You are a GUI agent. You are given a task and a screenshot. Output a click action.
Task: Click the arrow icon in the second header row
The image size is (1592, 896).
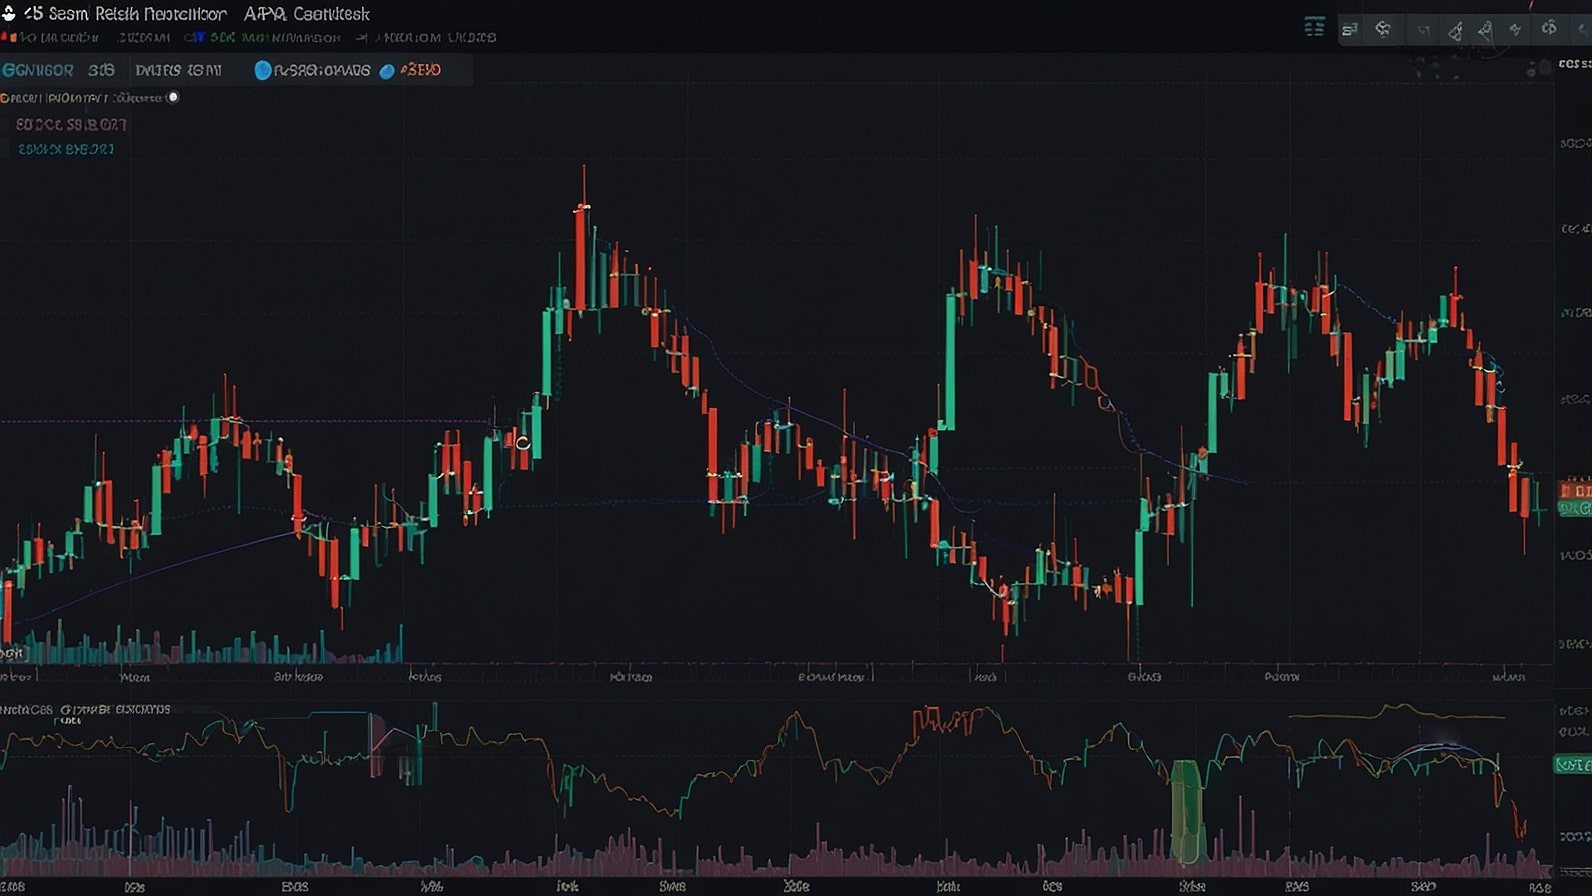[362, 38]
